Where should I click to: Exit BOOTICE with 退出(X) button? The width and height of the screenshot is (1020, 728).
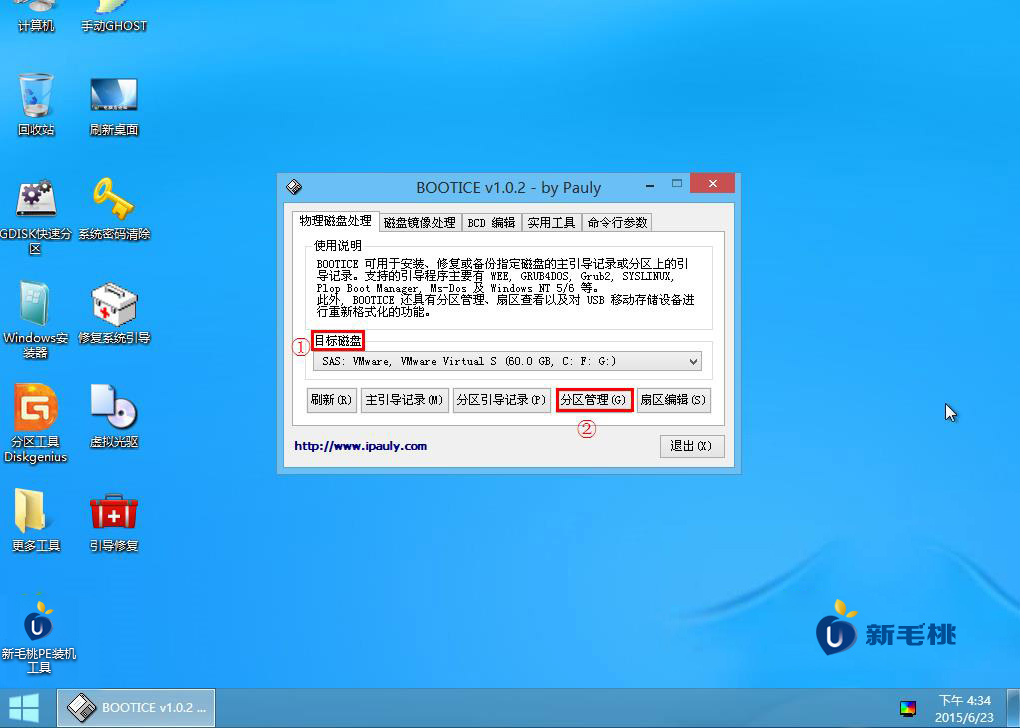coord(691,446)
